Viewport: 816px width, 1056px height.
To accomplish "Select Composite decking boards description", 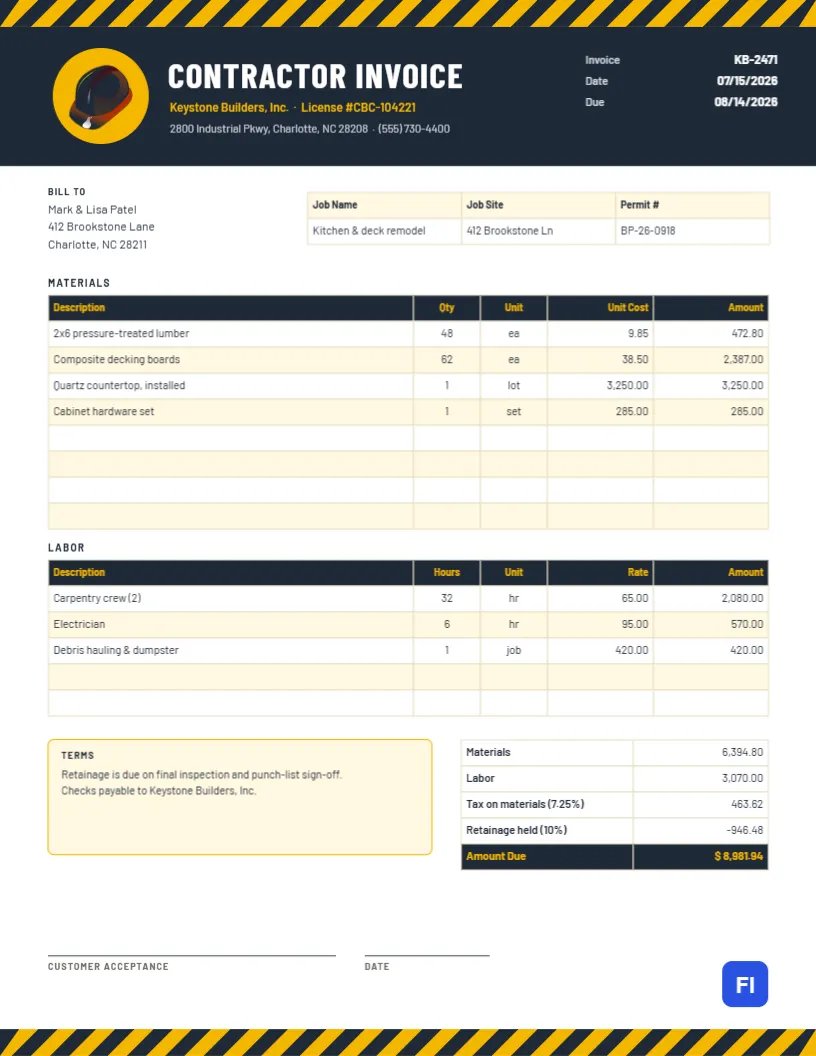I will coord(116,360).
